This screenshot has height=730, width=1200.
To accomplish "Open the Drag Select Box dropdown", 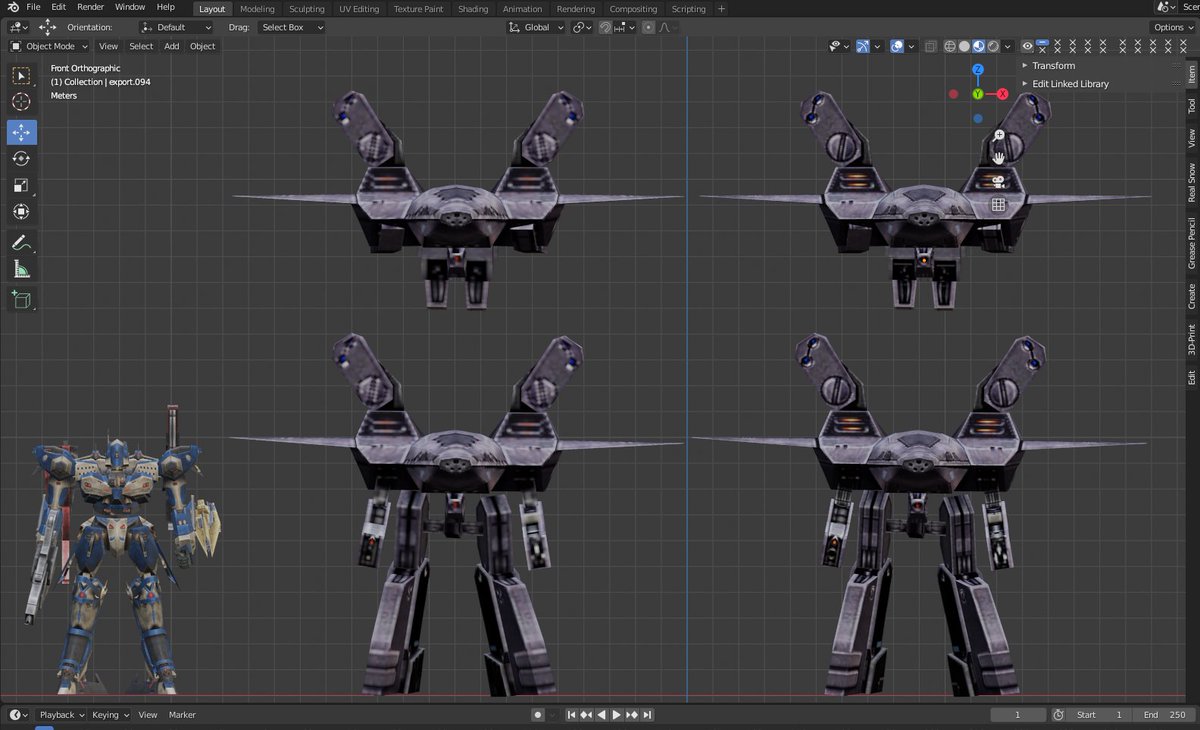I will pyautogui.click(x=292, y=27).
